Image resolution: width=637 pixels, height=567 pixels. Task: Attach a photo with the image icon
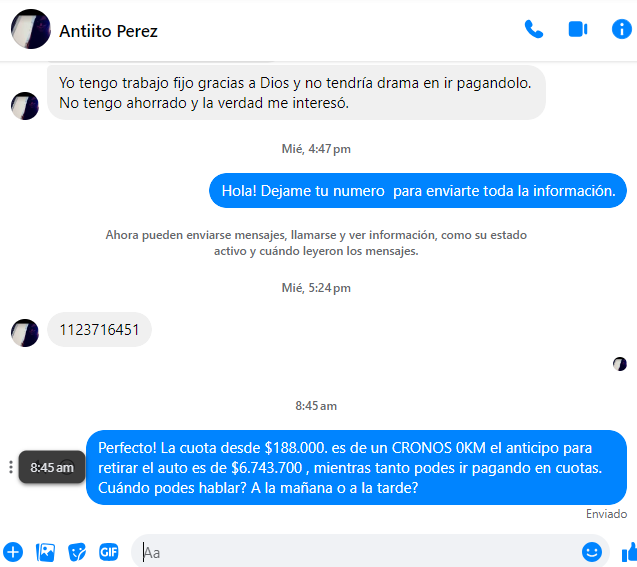pyautogui.click(x=45, y=552)
